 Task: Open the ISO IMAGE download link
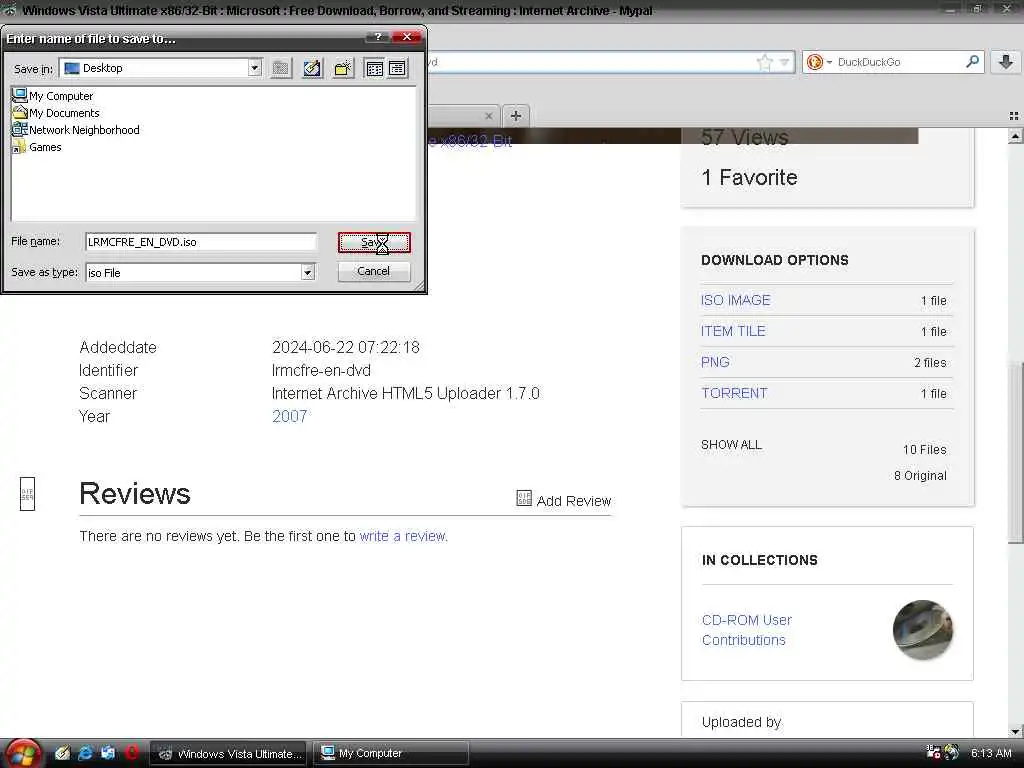coord(735,300)
